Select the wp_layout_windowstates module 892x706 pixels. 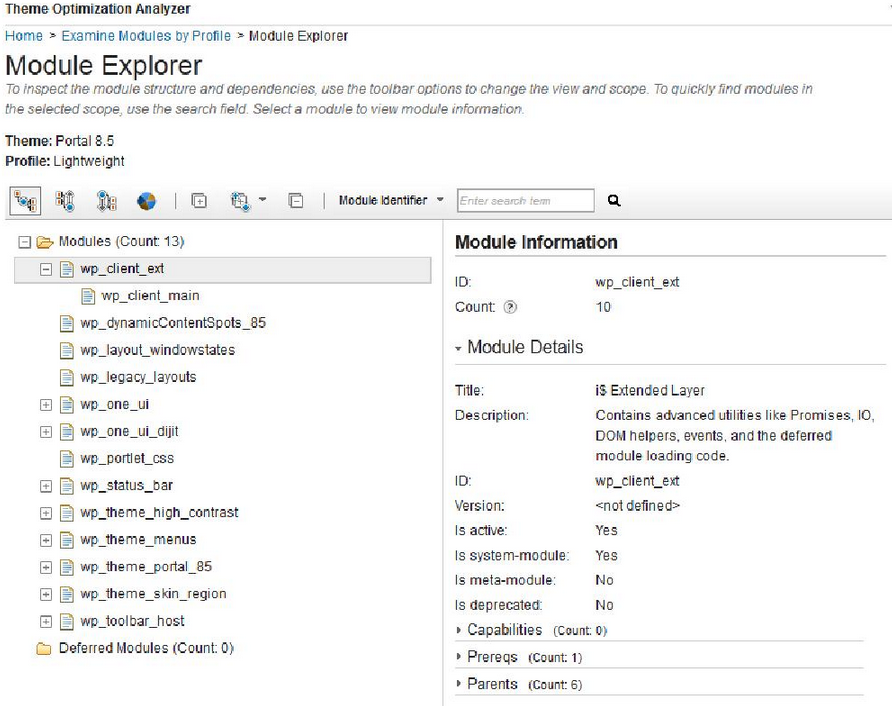(x=158, y=350)
